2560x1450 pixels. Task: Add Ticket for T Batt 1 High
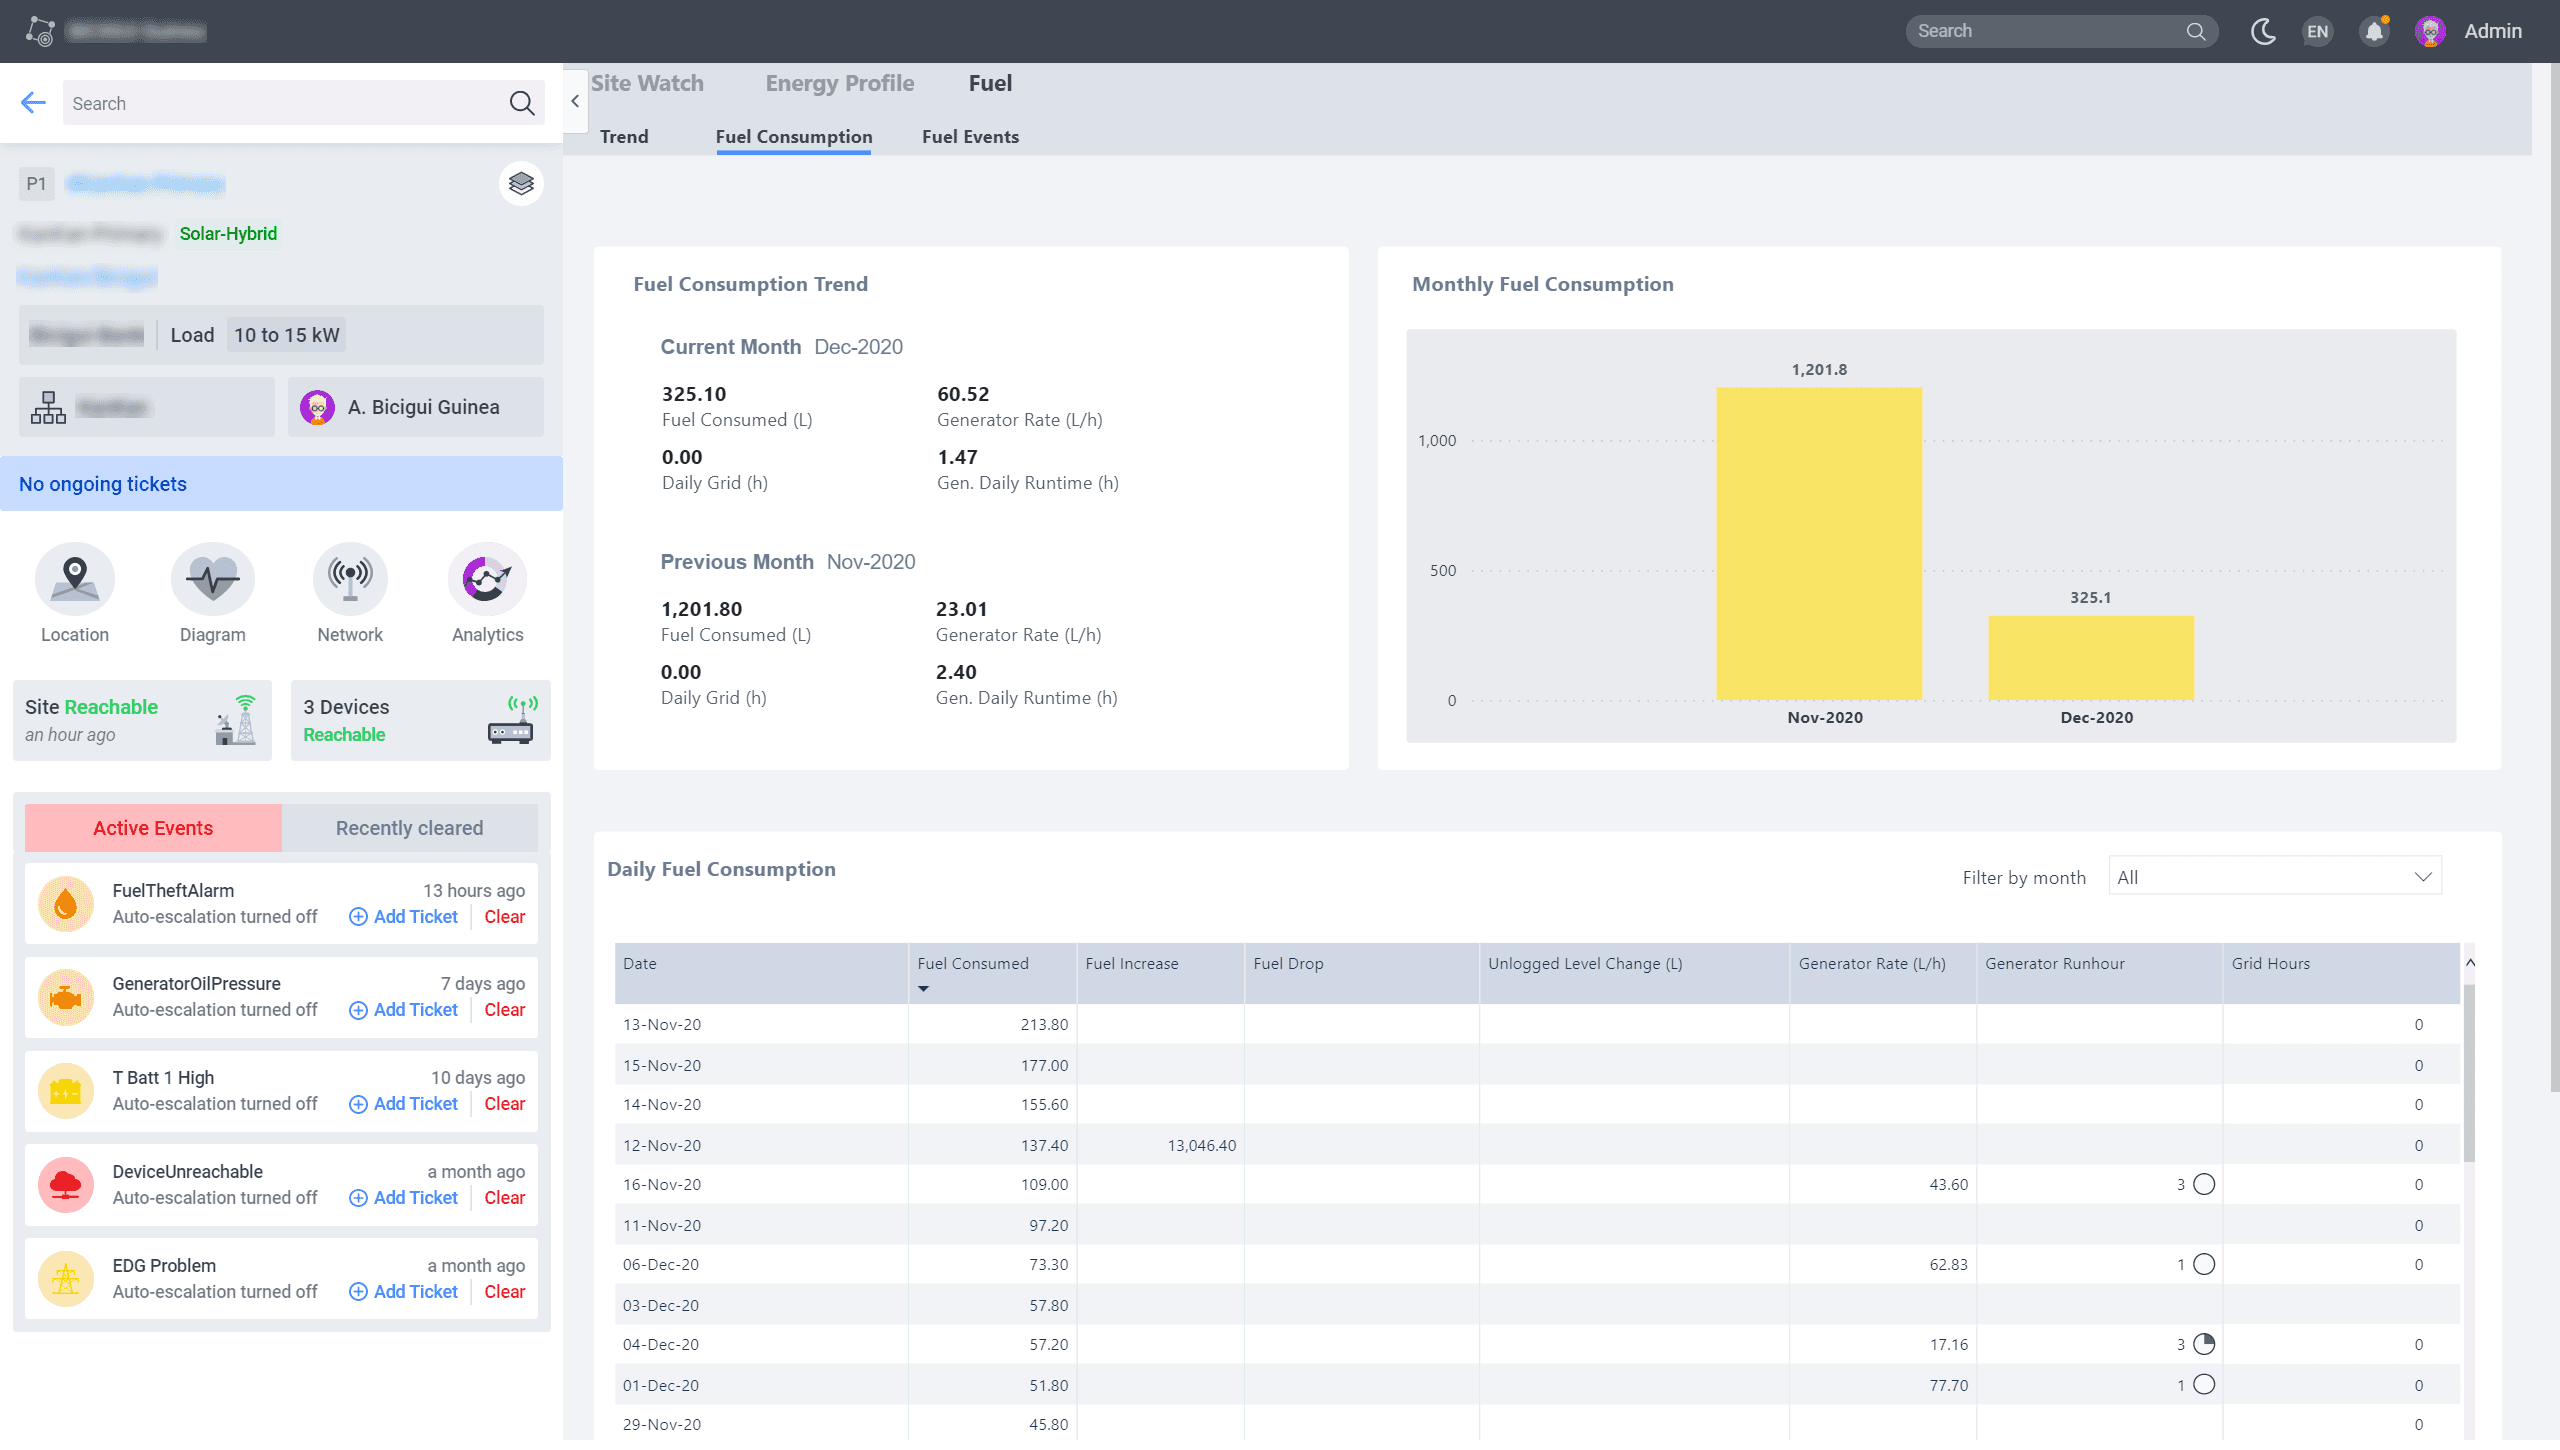coord(403,1104)
